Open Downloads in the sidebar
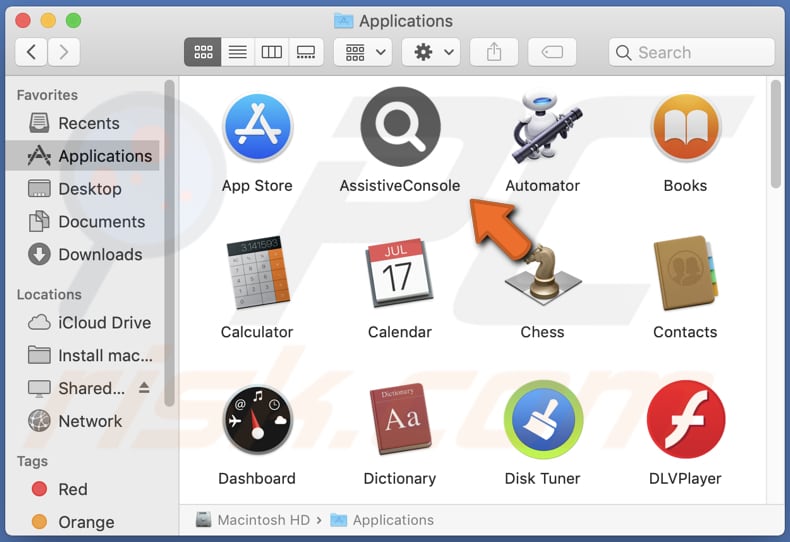 click(84, 254)
